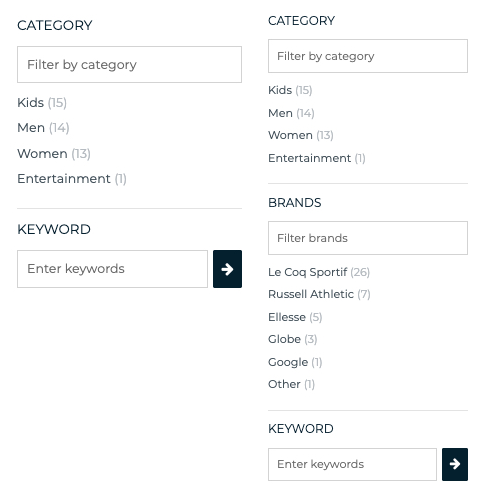Image resolution: width=491 pixels, height=502 pixels.
Task: Pick Women category in right panel
Action: (x=301, y=135)
